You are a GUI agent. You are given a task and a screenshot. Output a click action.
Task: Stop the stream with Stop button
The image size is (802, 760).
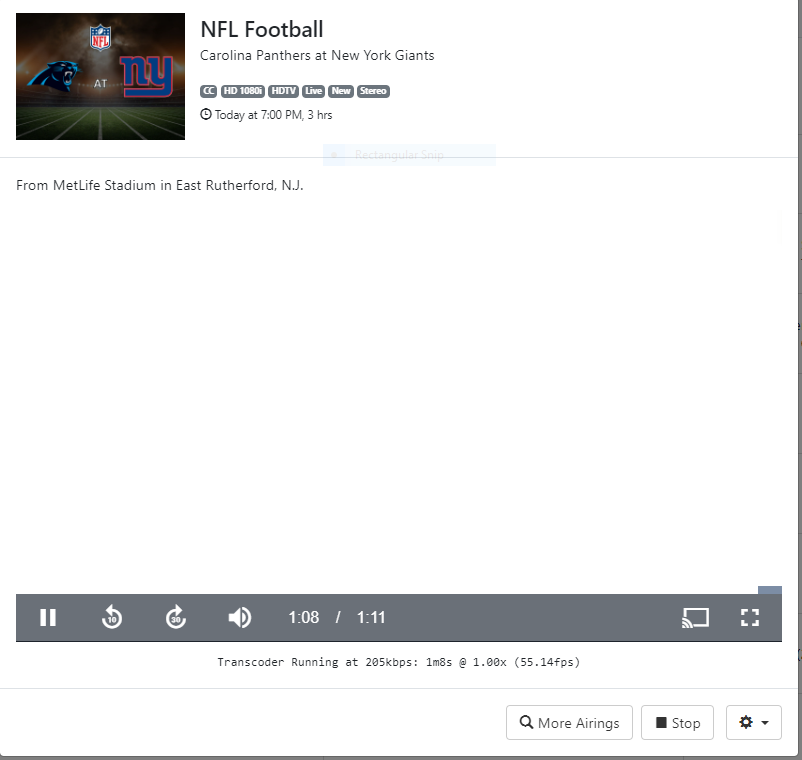click(677, 723)
